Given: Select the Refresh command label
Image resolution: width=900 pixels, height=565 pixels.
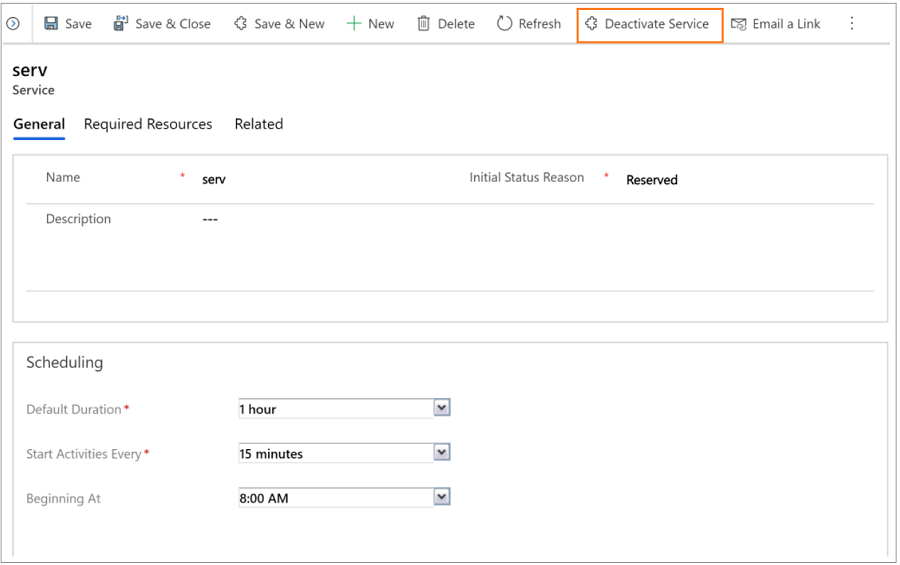Looking at the screenshot, I should point(540,24).
